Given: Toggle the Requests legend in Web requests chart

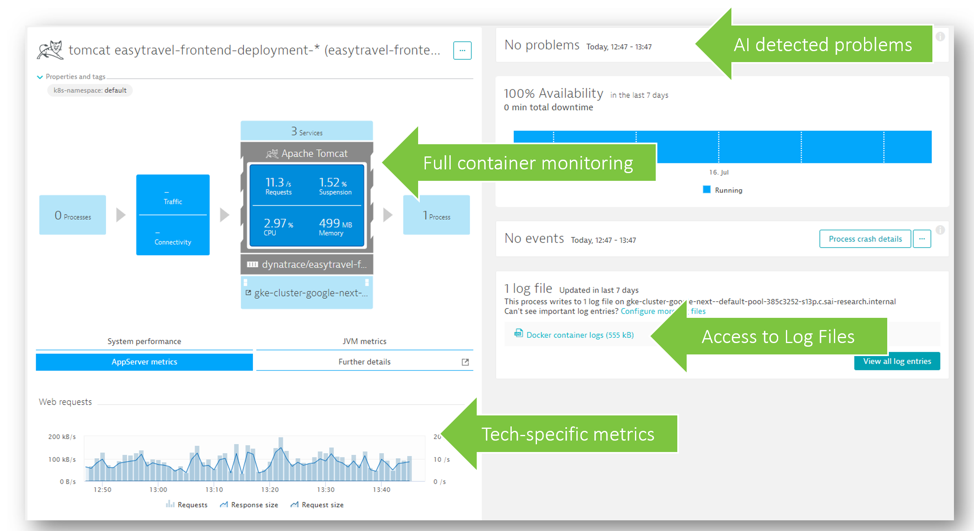Looking at the screenshot, I should [186, 505].
